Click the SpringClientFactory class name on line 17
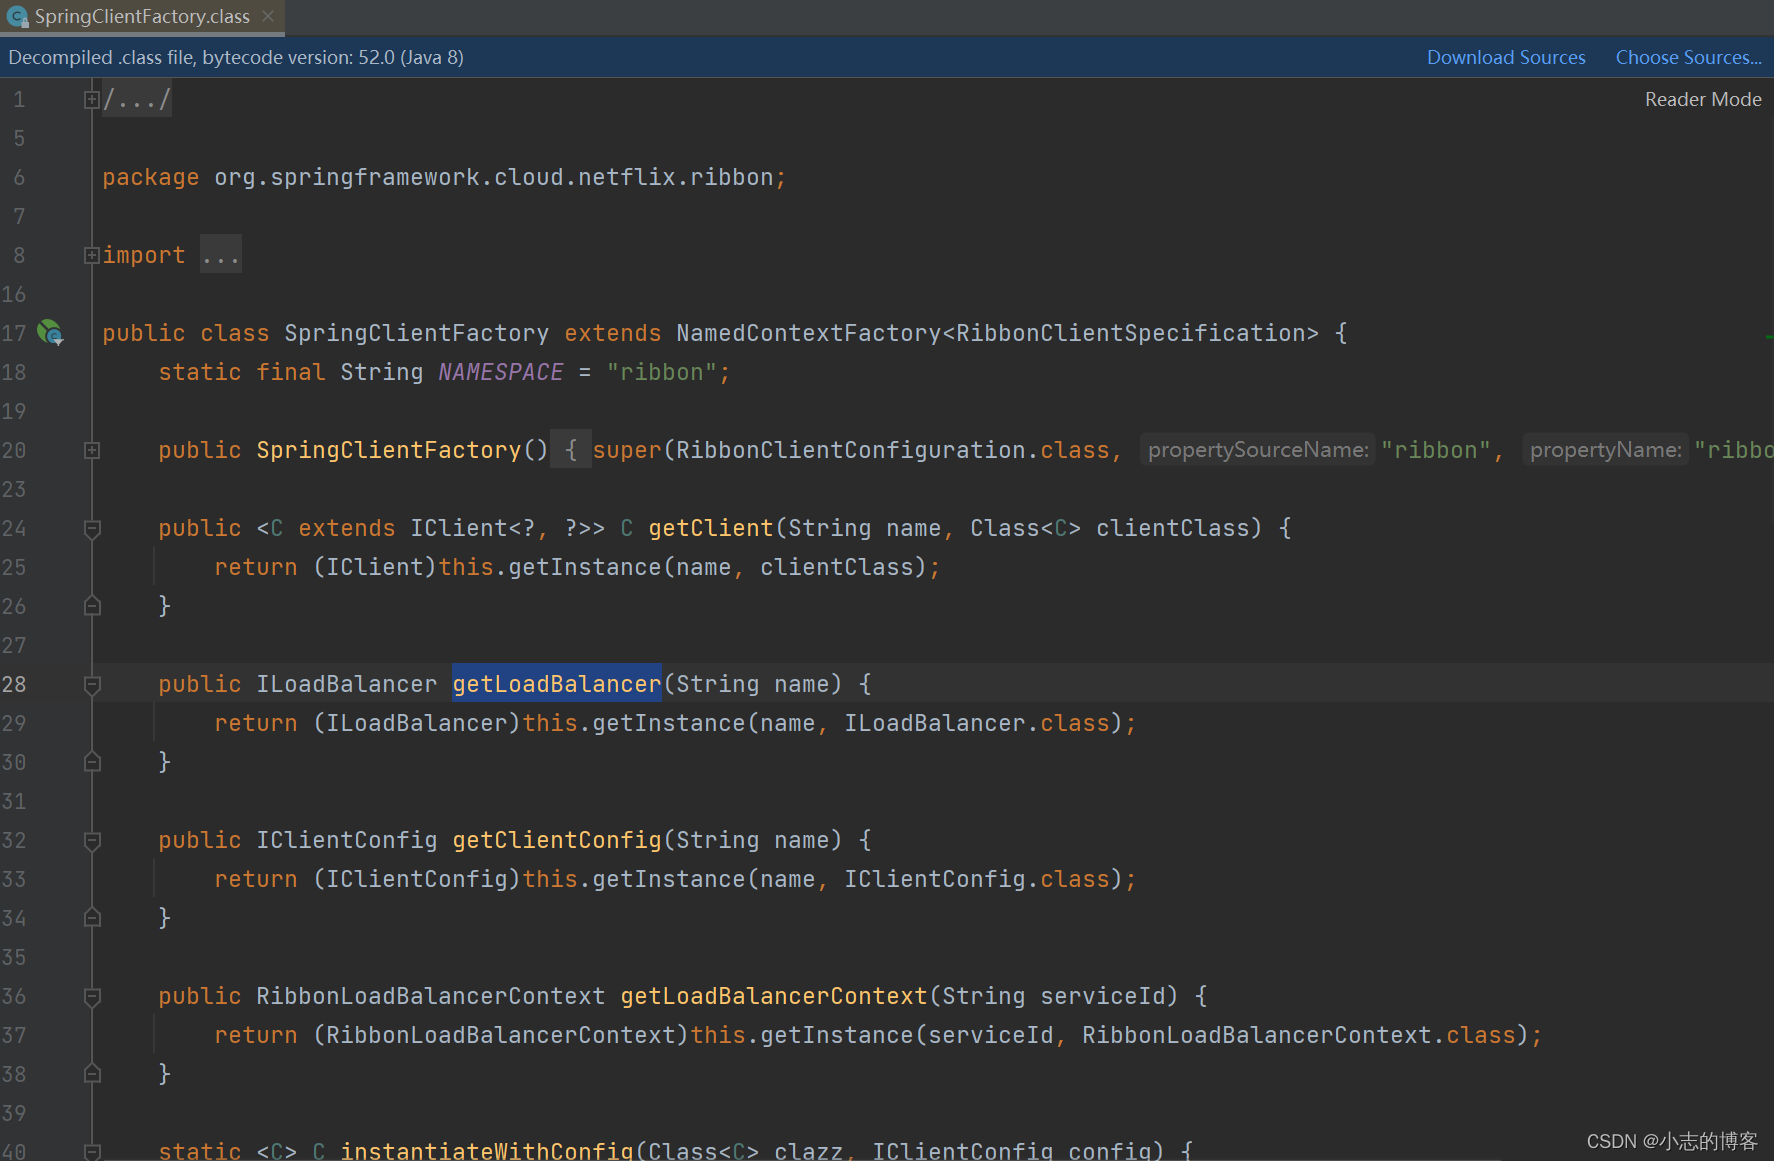The width and height of the screenshot is (1774, 1161). point(417,333)
